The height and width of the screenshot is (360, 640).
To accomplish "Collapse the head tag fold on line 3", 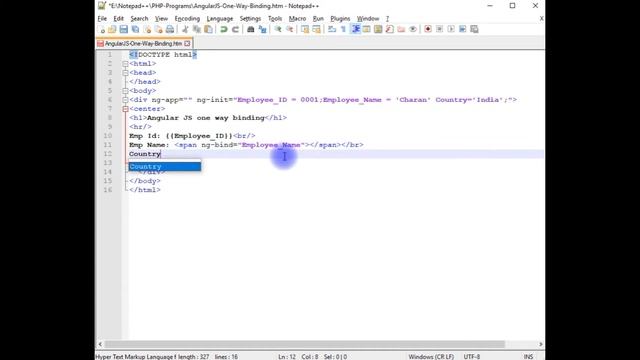I will pyautogui.click(x=125, y=73).
